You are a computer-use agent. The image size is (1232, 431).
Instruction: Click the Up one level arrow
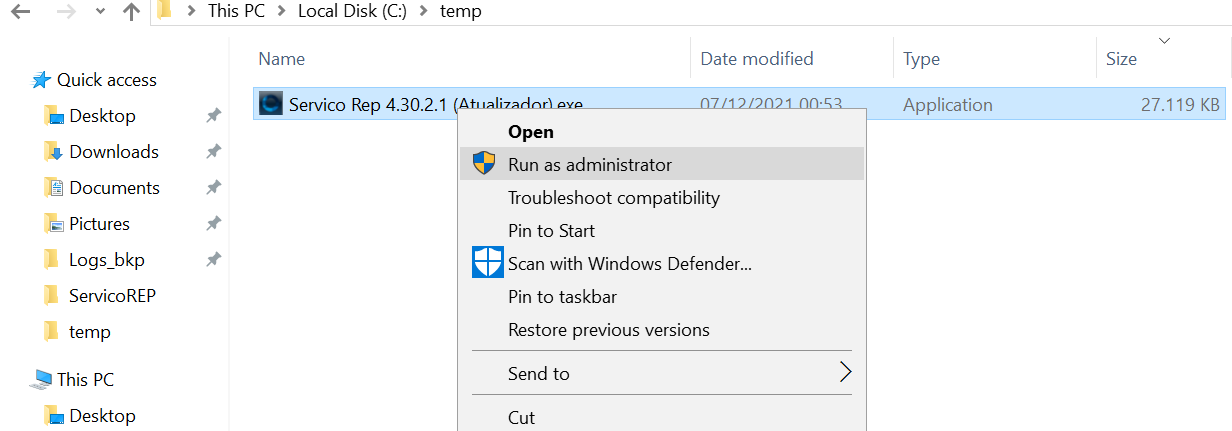click(x=130, y=13)
